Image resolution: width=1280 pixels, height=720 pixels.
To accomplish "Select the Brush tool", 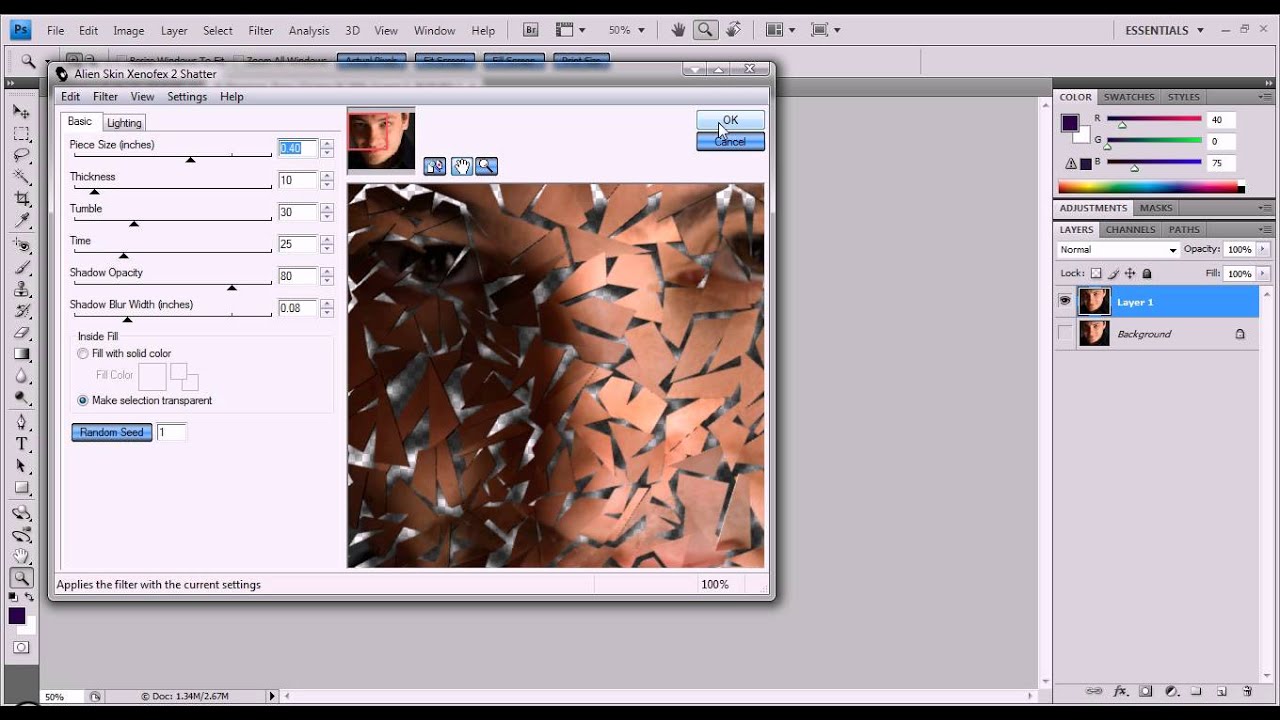I will (x=21, y=267).
